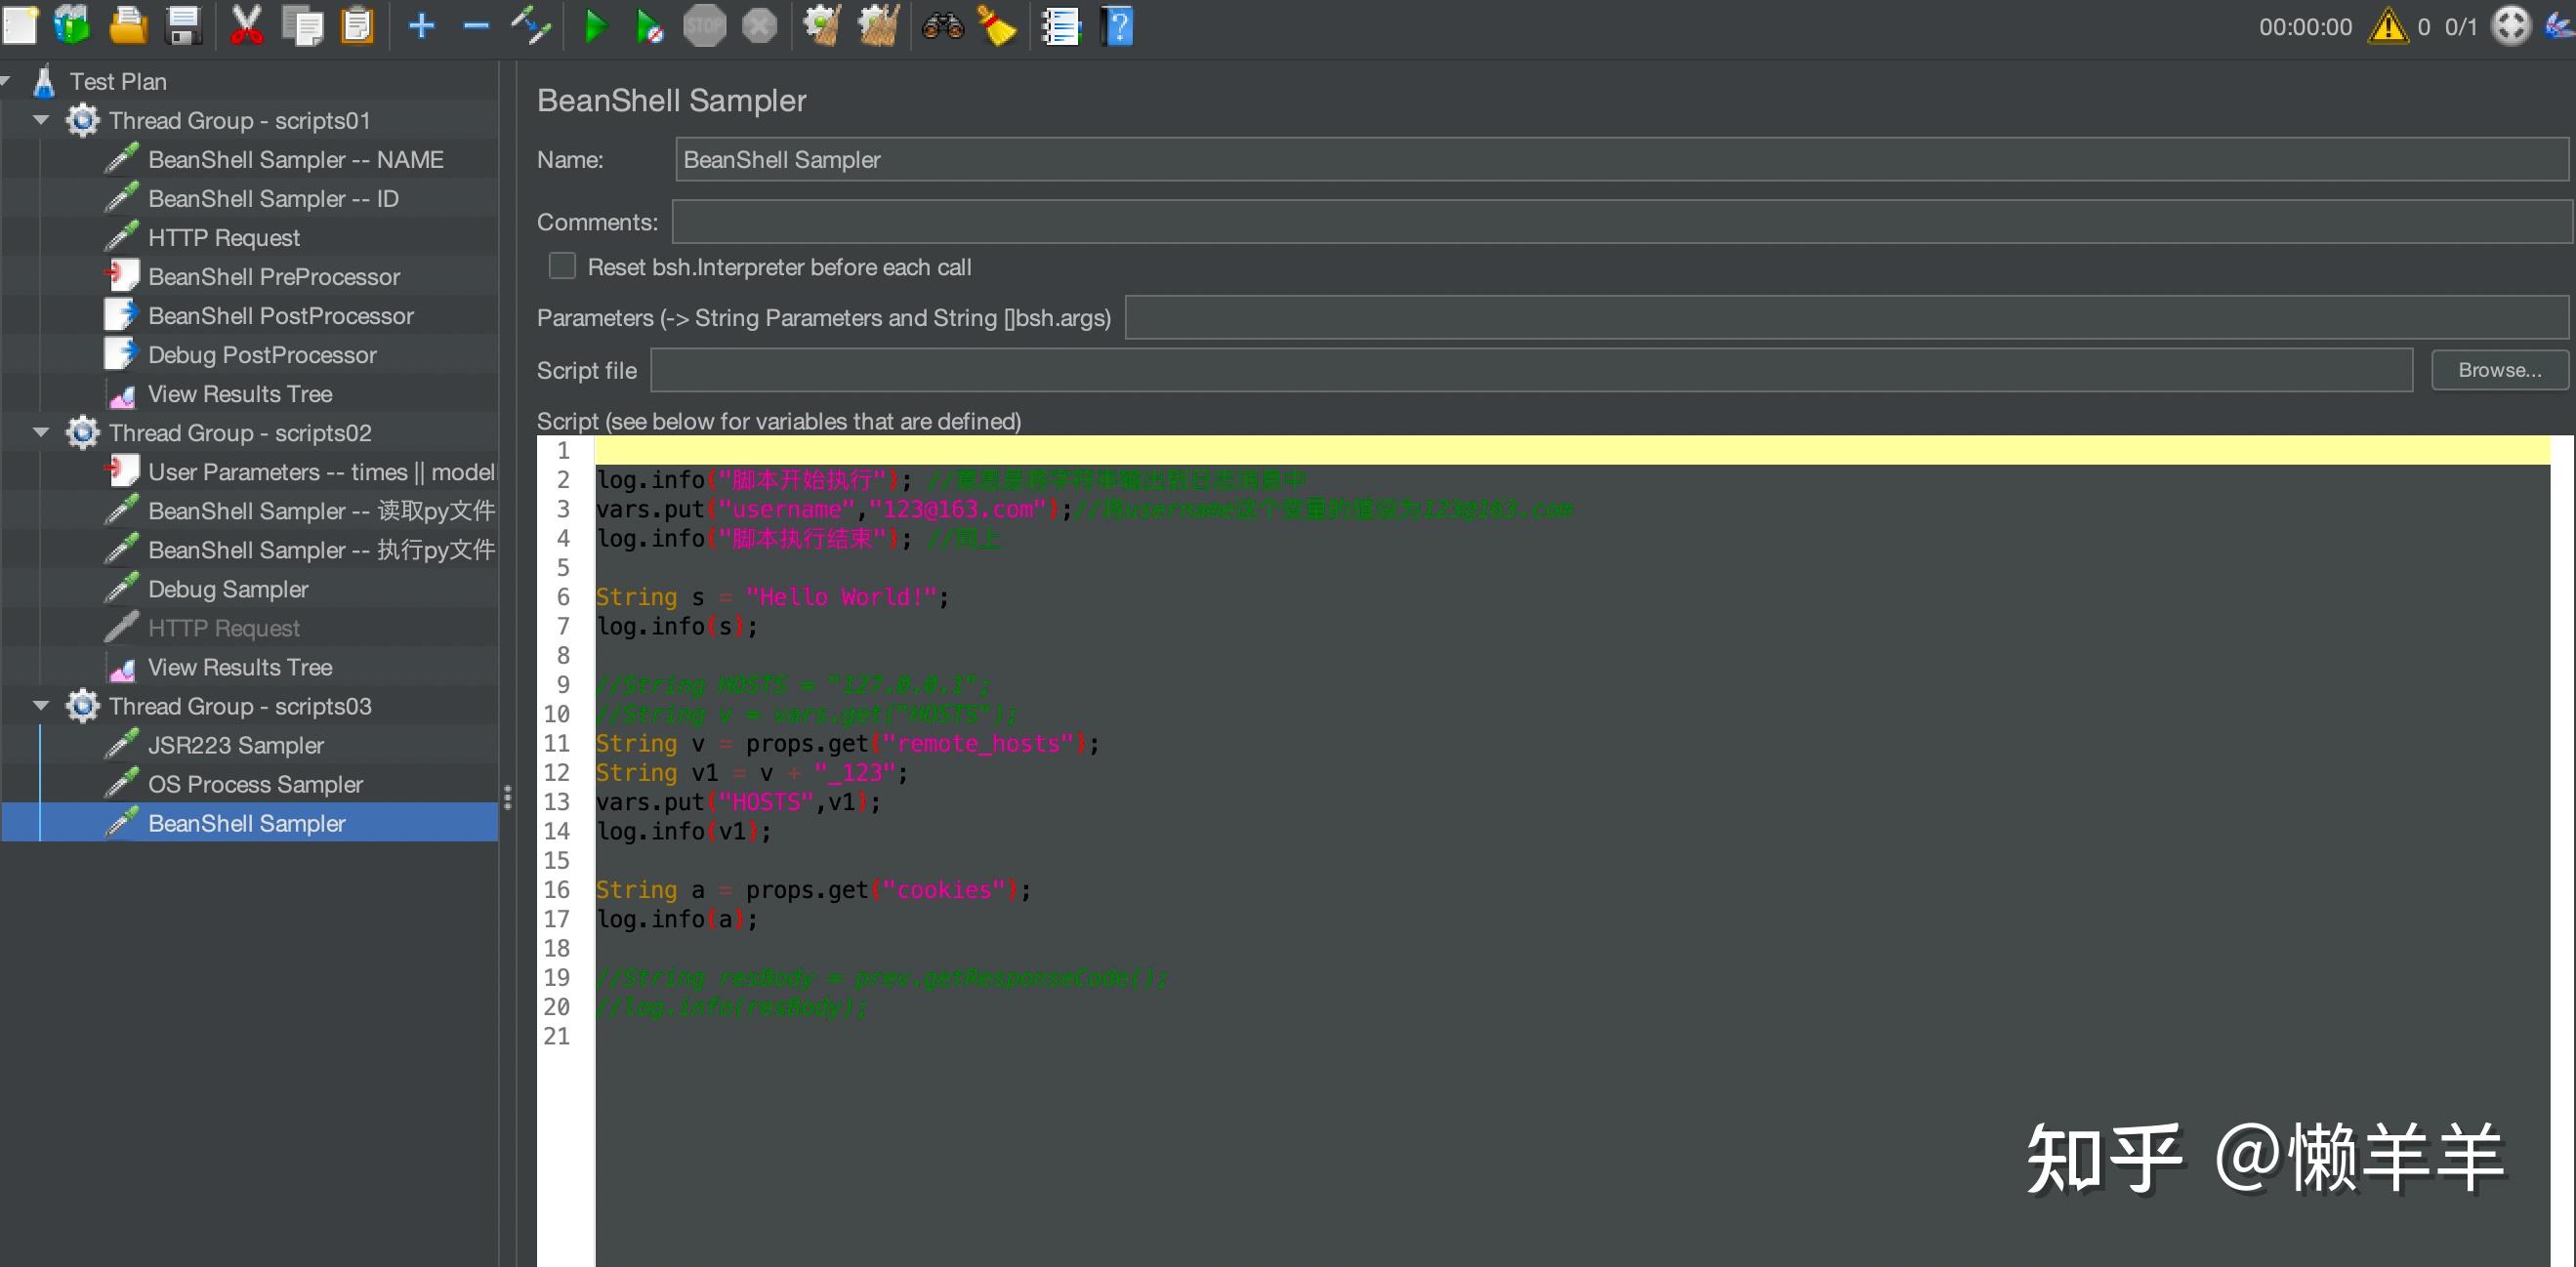Click the Save floppy disk icon
Image resolution: width=2576 pixels, height=1267 pixels.
(184, 26)
